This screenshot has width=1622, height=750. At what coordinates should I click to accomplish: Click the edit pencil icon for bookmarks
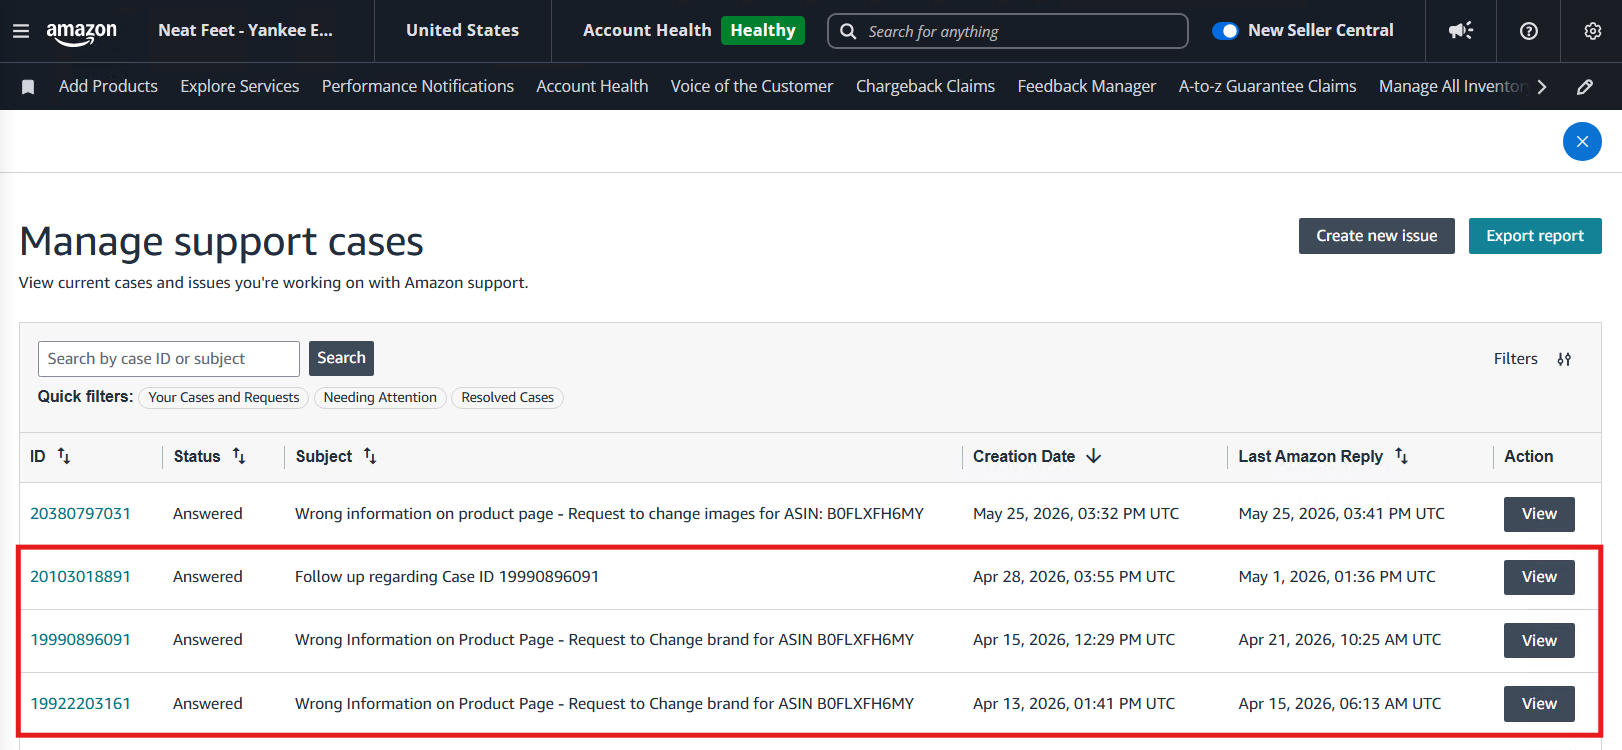[x=1585, y=87]
